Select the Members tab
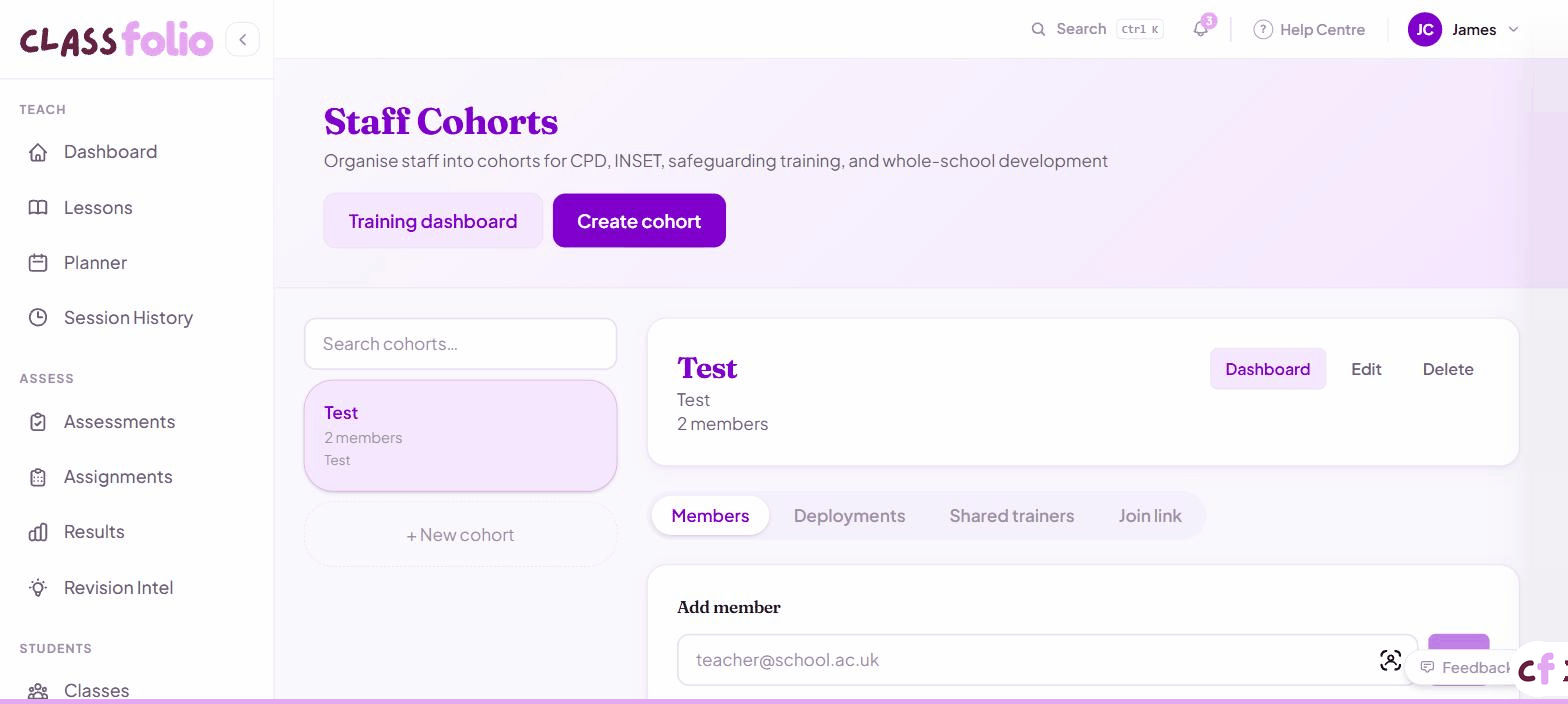This screenshot has height=704, width=1568. (710, 516)
